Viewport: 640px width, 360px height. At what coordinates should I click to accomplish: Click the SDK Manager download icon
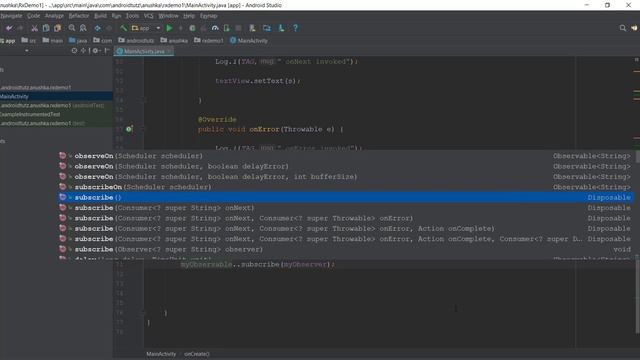(281, 28)
